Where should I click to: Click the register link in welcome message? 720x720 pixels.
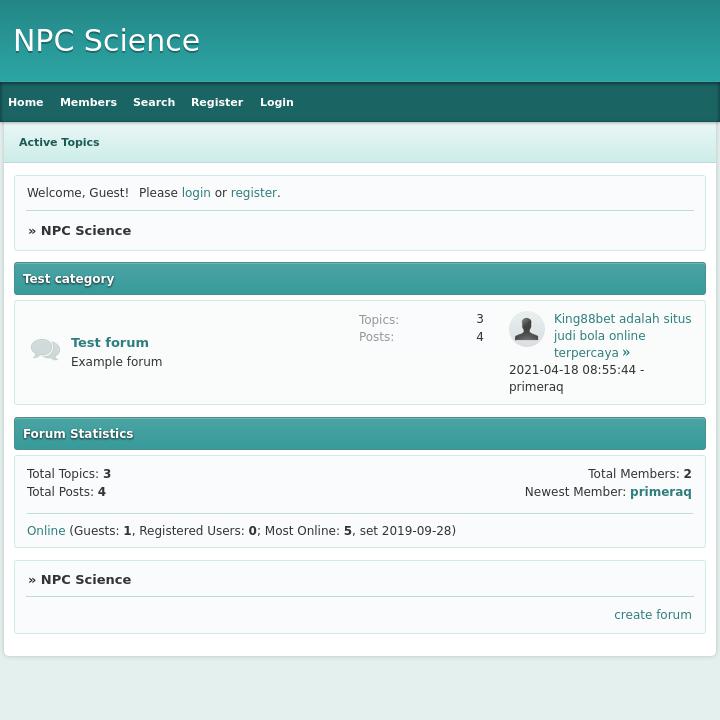coord(254,193)
